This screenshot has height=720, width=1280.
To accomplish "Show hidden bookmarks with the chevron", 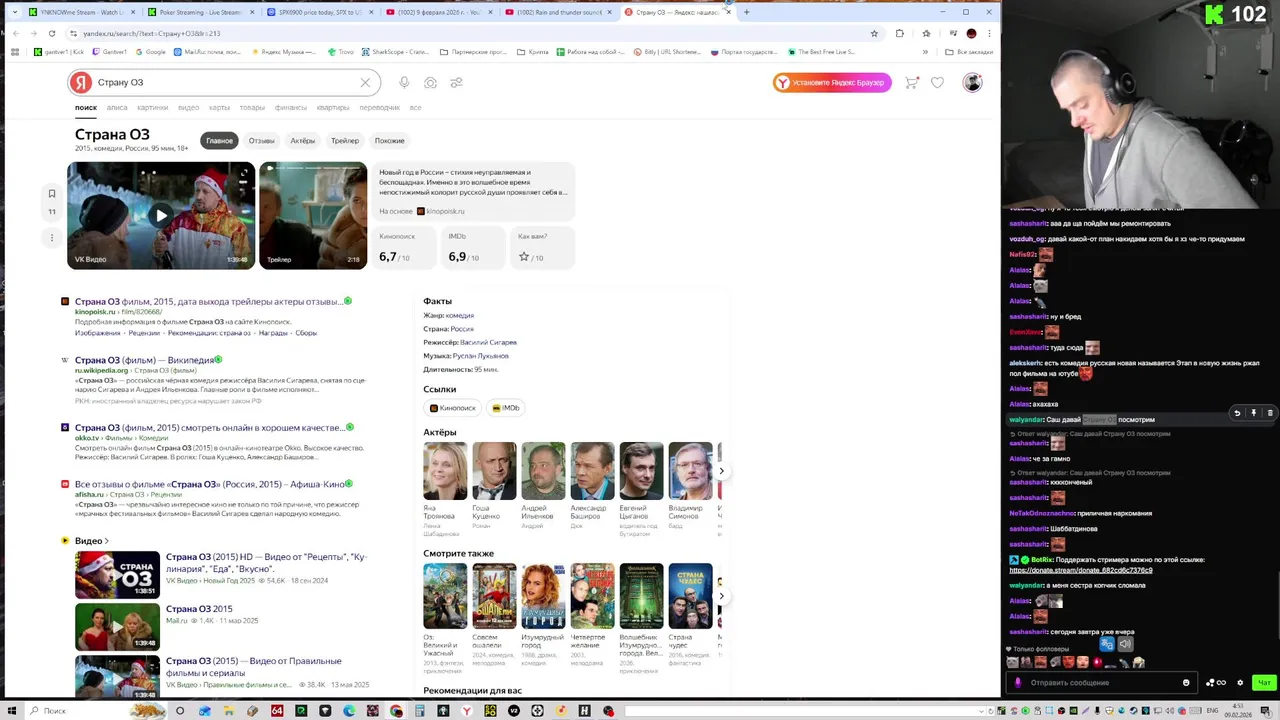I will click(x=925, y=52).
